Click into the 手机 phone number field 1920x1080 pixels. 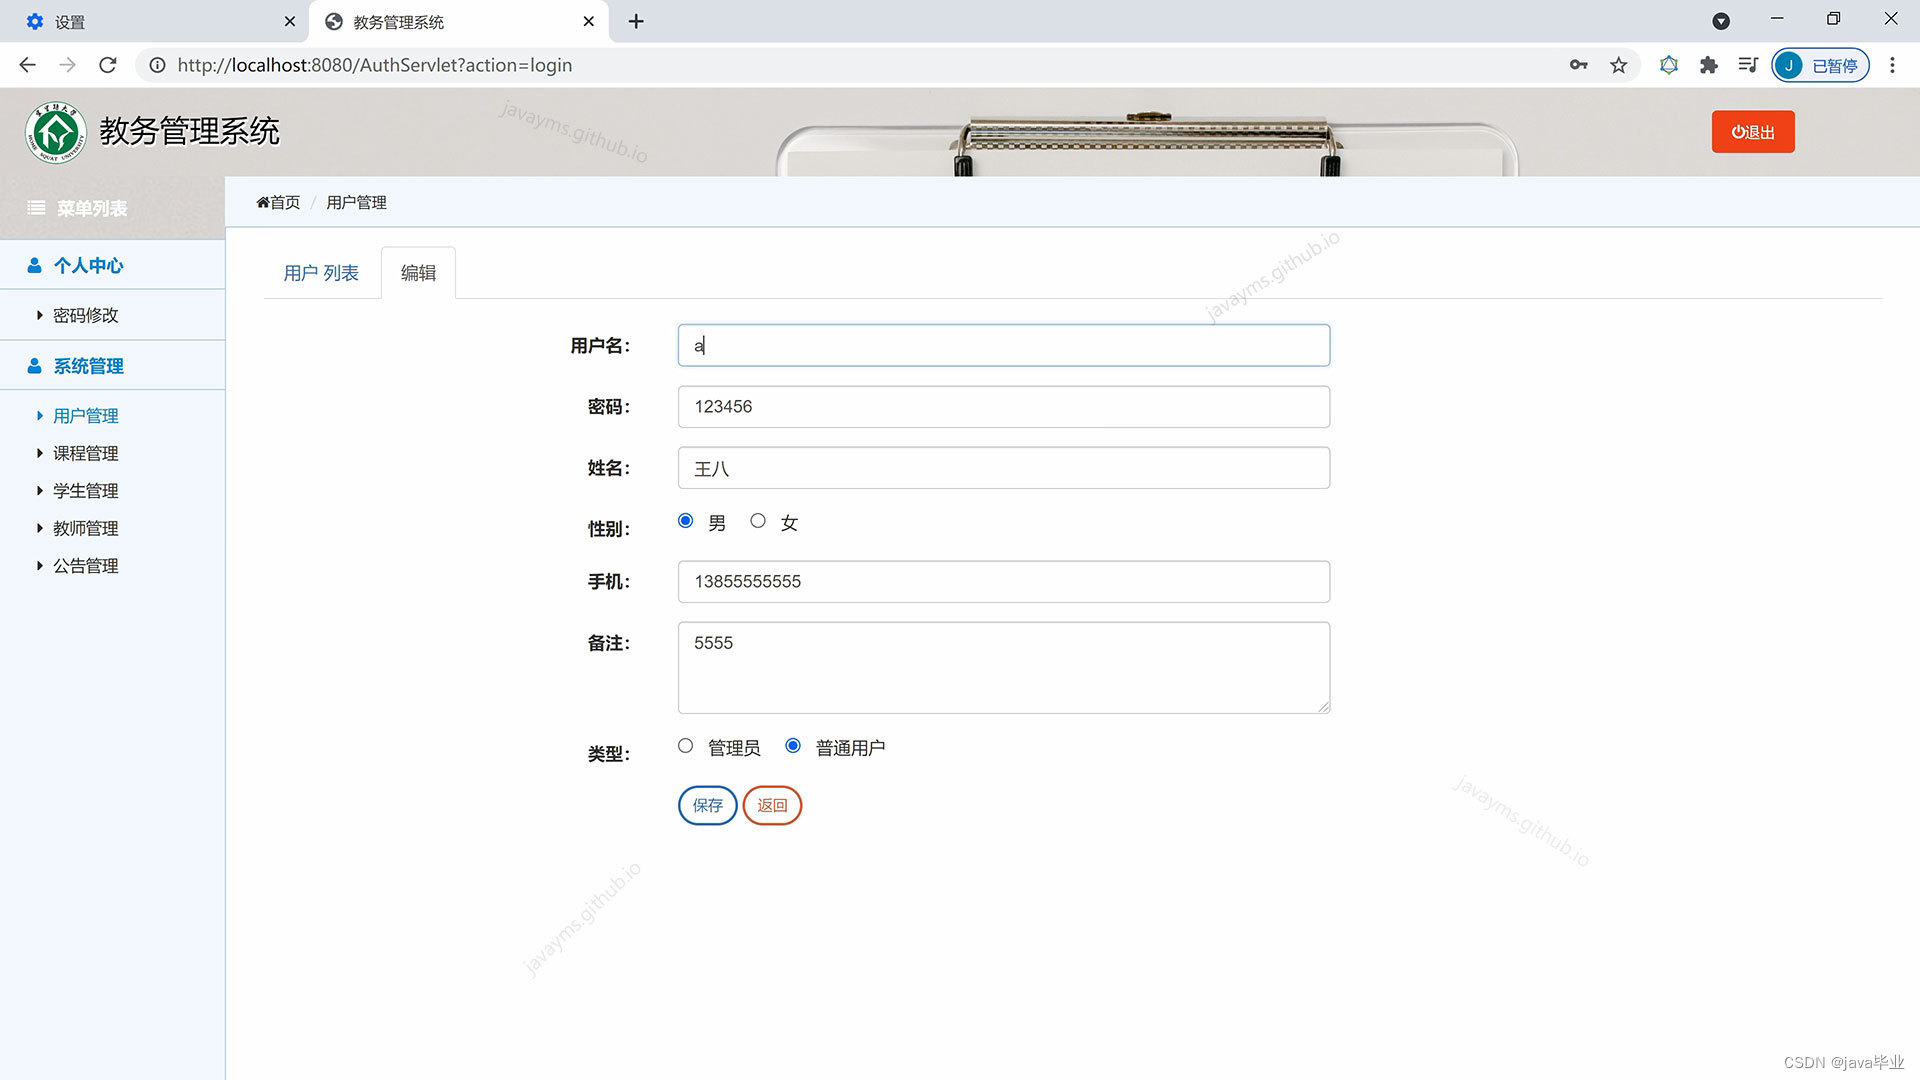[1003, 582]
